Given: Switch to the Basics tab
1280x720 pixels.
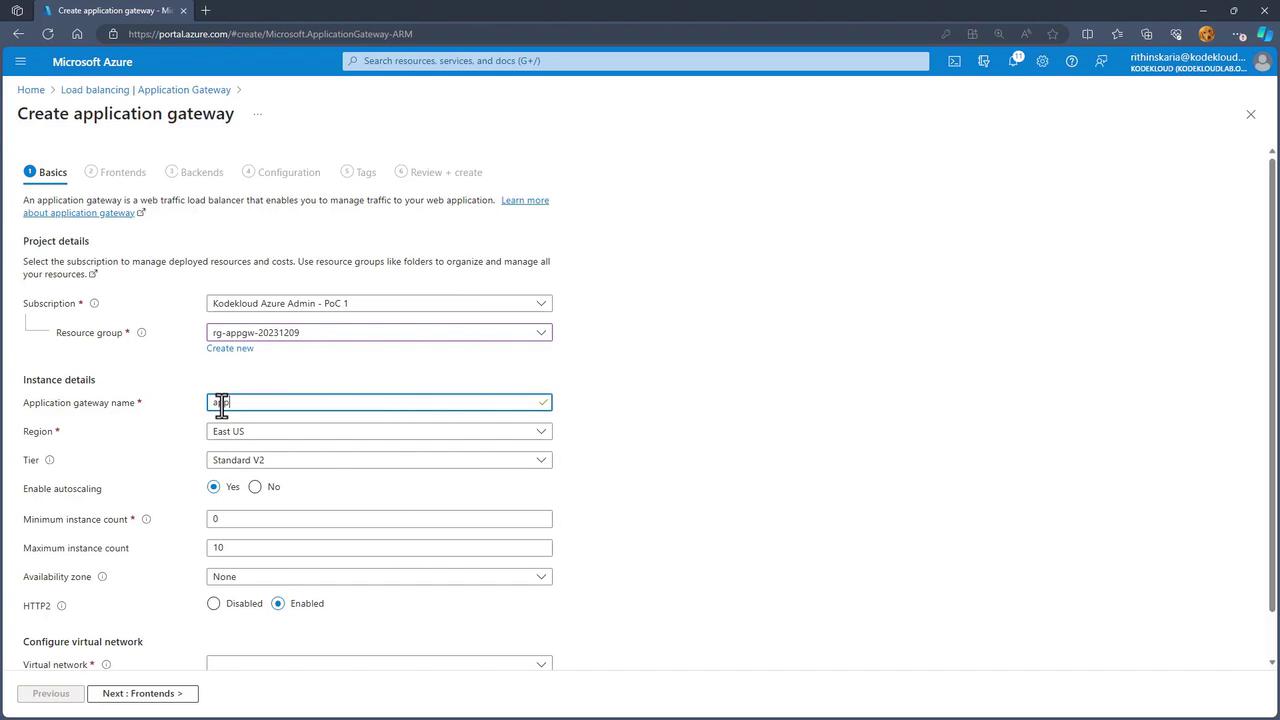Looking at the screenshot, I should click(x=45, y=172).
